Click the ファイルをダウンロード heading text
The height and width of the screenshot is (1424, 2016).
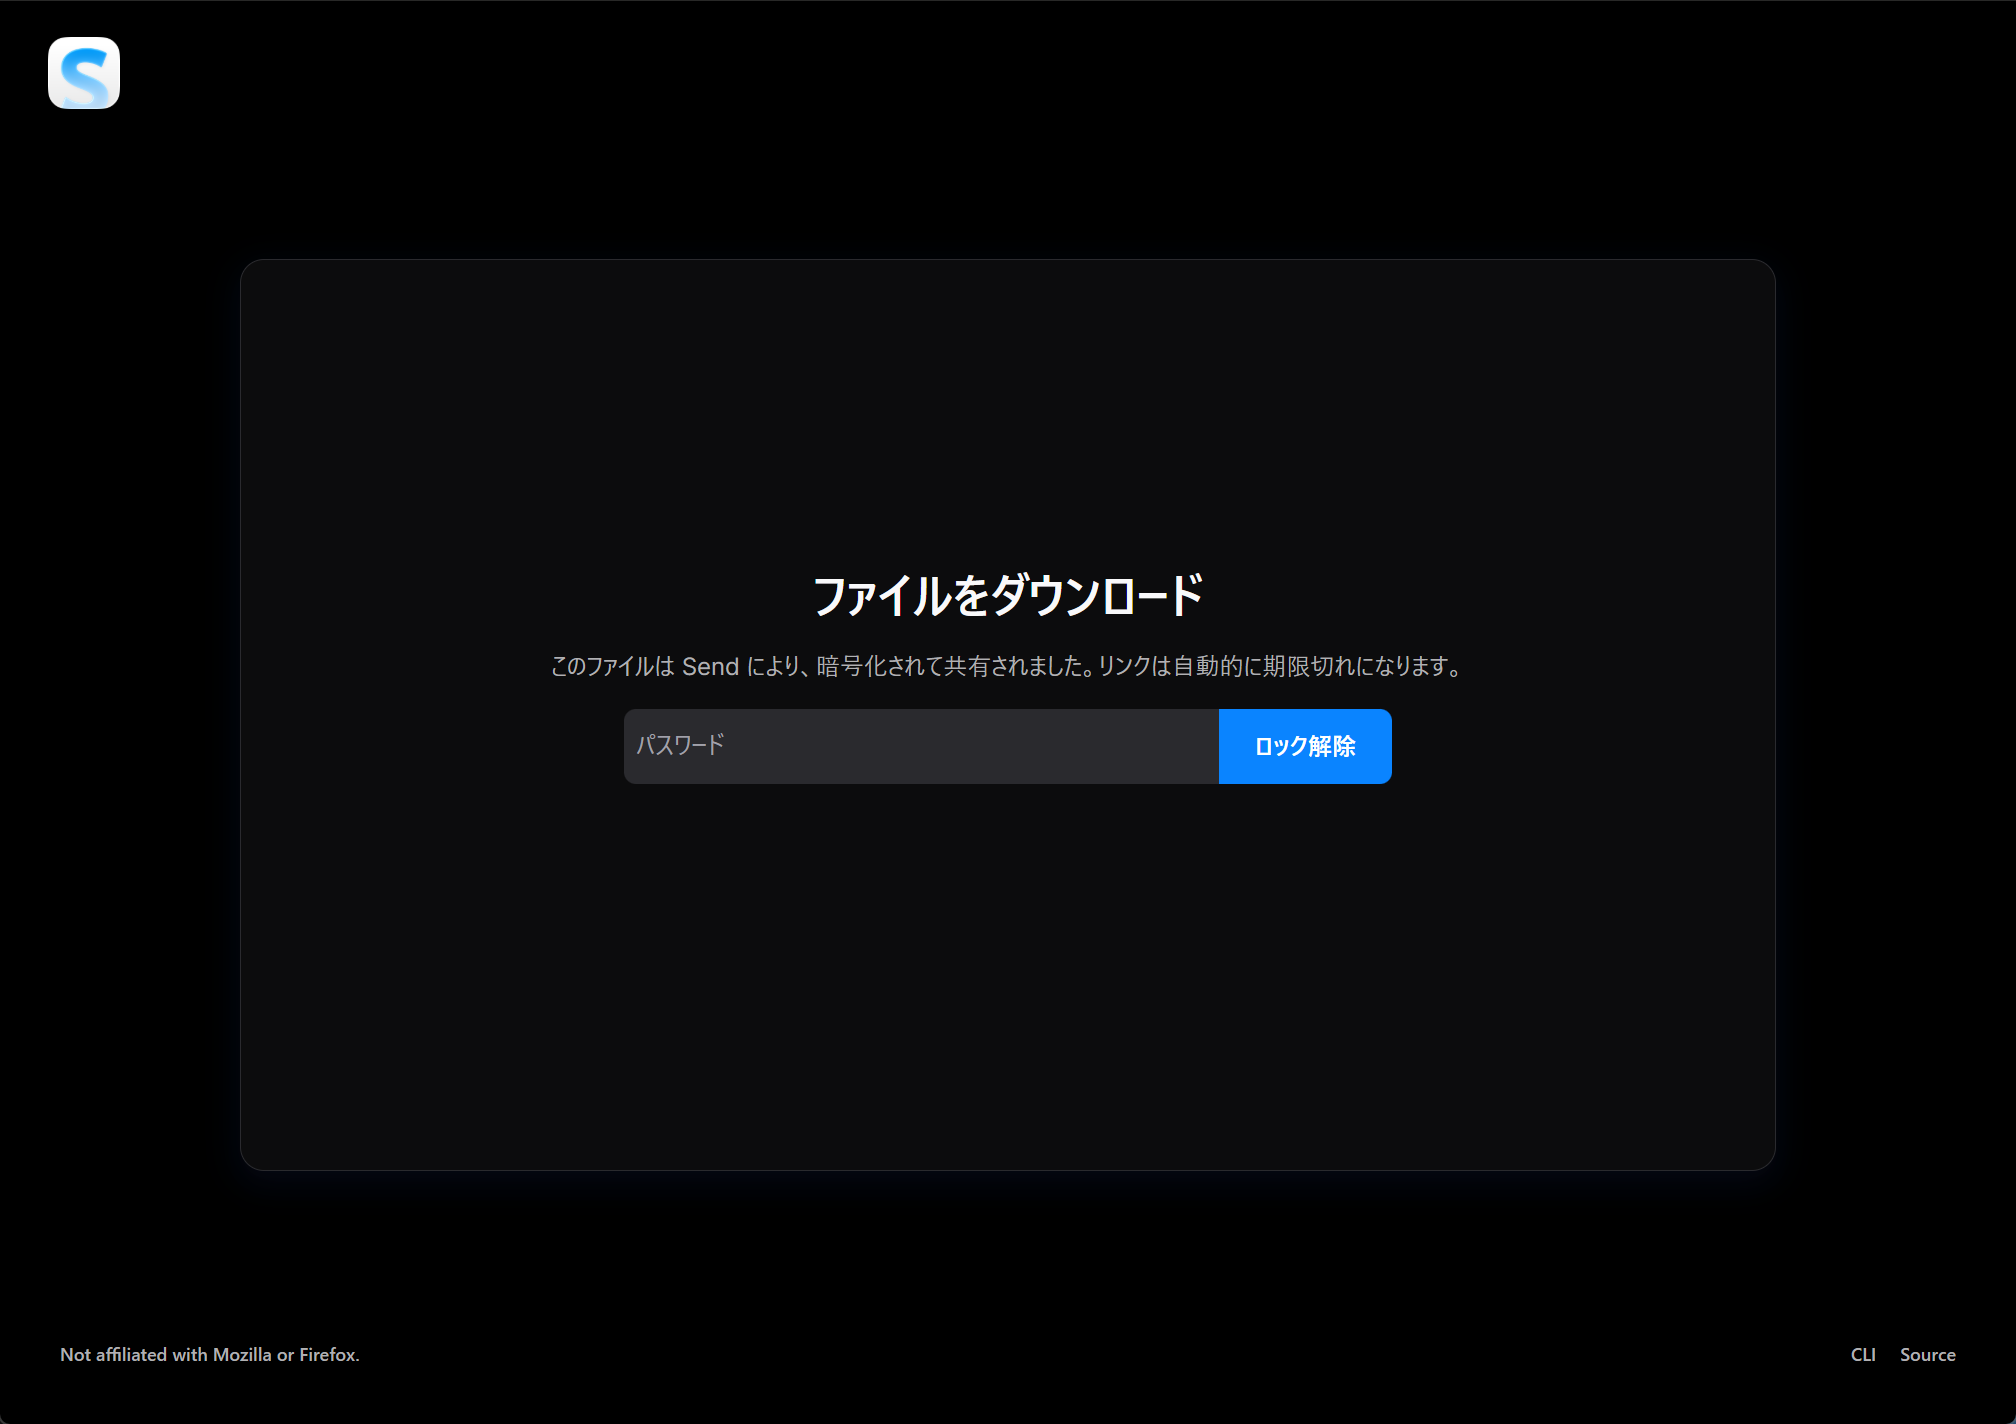[1008, 595]
